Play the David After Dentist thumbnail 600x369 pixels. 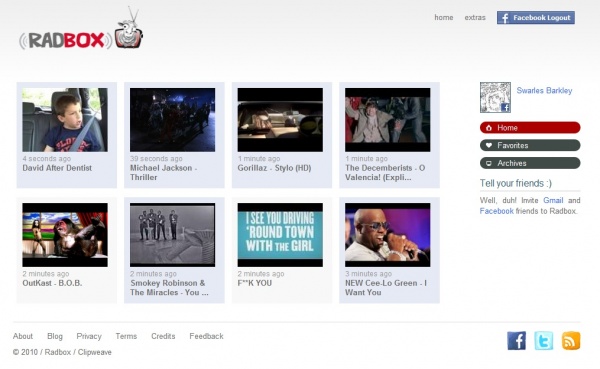tap(65, 120)
